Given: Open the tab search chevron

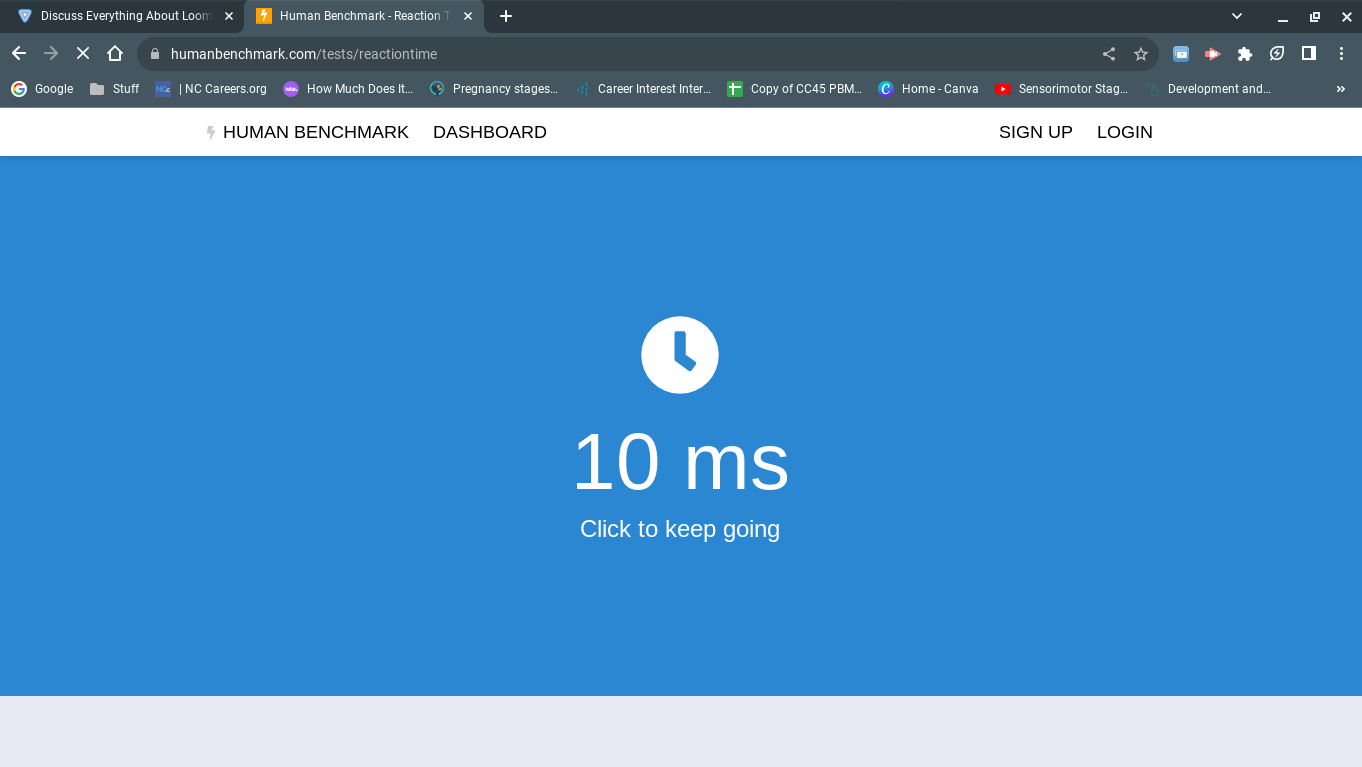Looking at the screenshot, I should 1237,16.
